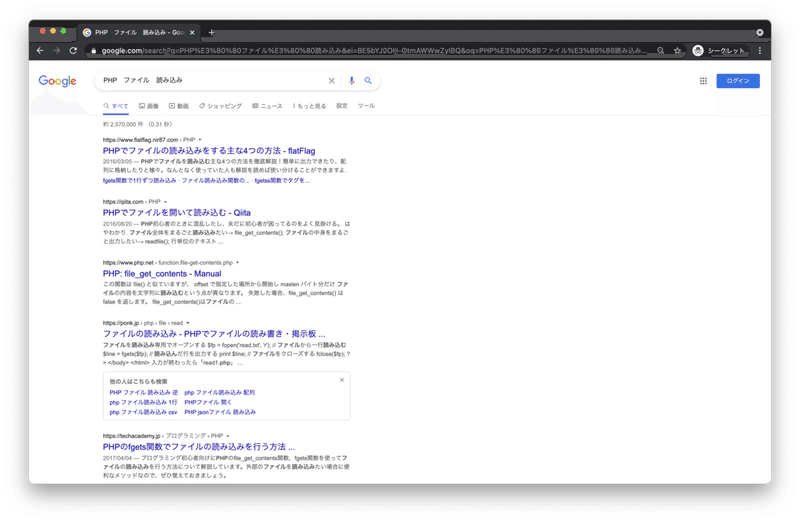Open flatFlag result PHPでファイルの読み込みをする主な4つの方法
The image size is (800, 522).
pyautogui.click(x=209, y=151)
